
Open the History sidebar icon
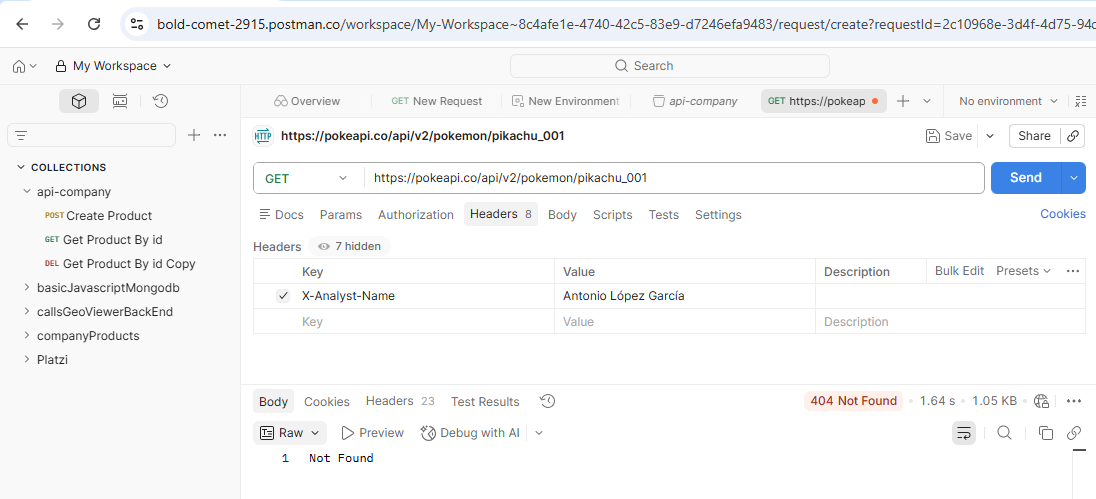point(161,101)
